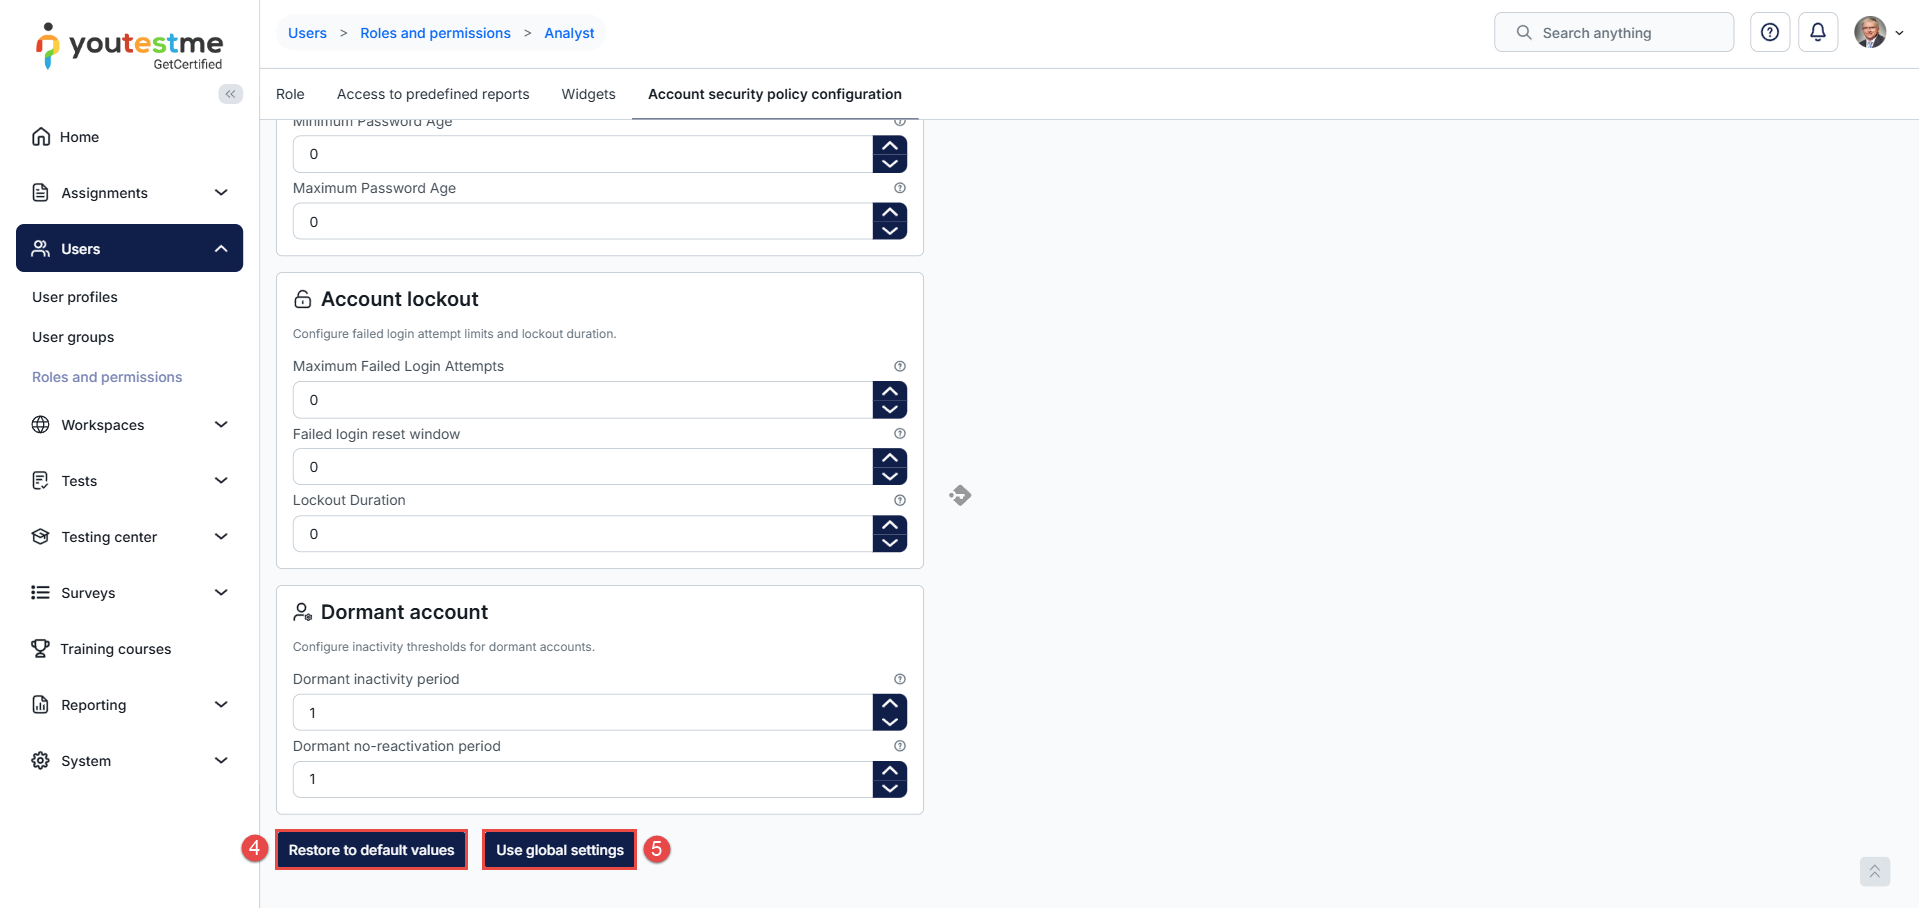
Task: Expand the Reporting section chevron
Action: pos(221,705)
